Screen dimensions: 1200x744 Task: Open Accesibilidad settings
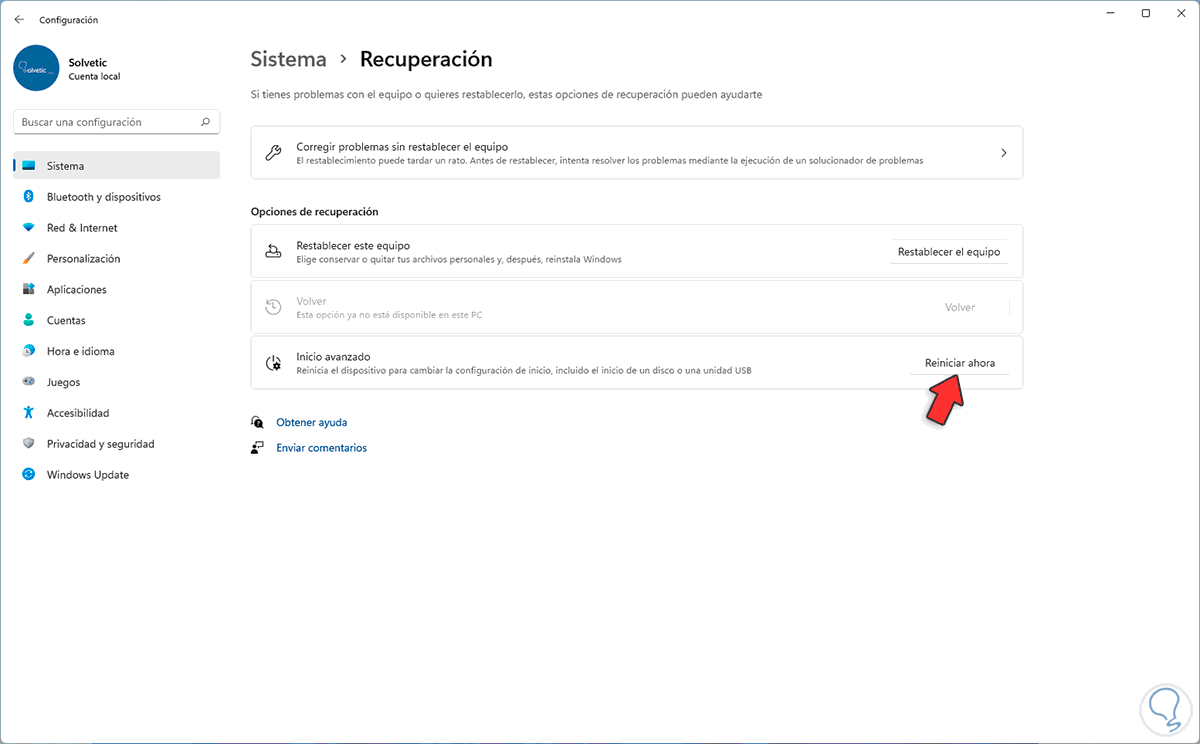[x=78, y=413]
